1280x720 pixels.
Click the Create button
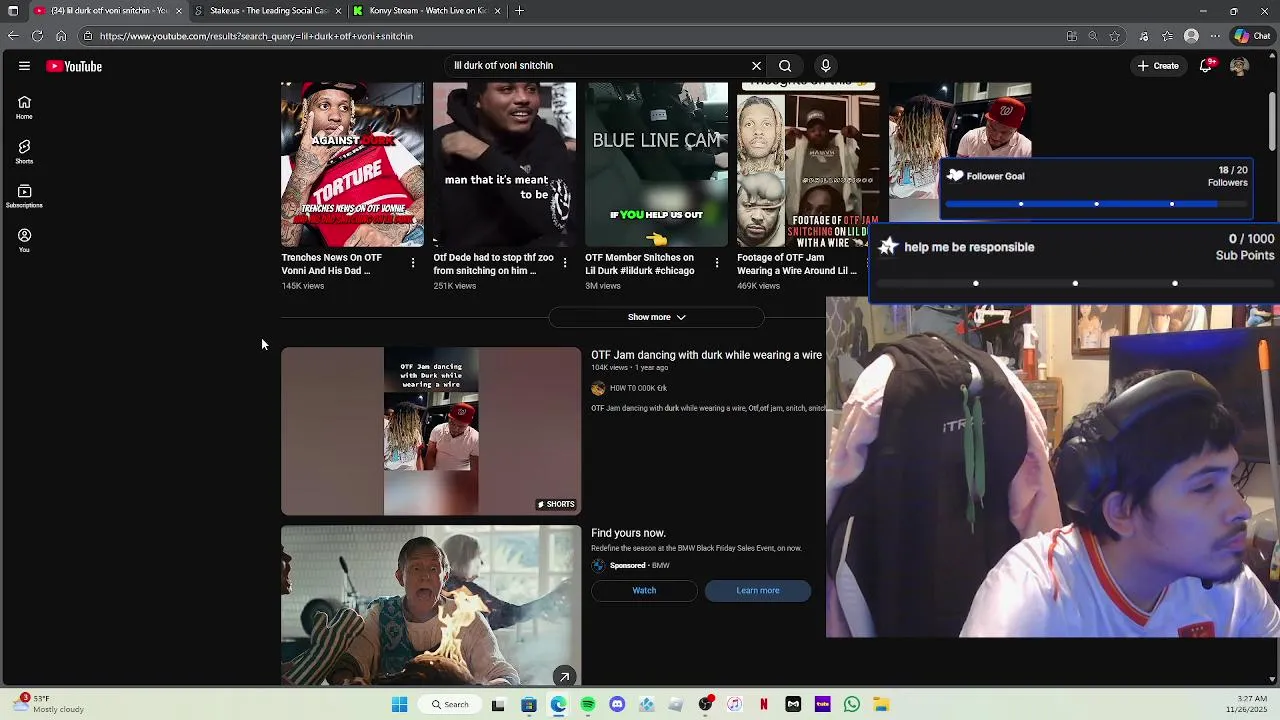click(1158, 66)
